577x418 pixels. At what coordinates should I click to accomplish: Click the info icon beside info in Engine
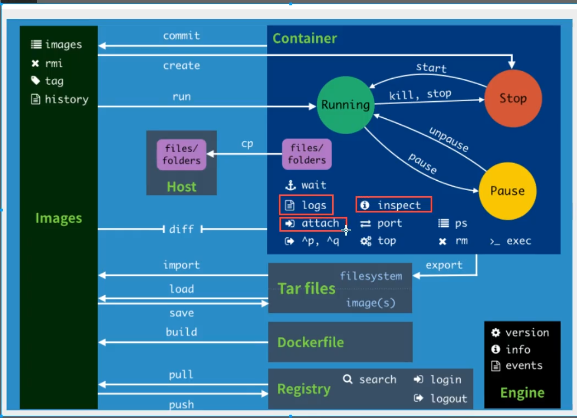tap(496, 349)
